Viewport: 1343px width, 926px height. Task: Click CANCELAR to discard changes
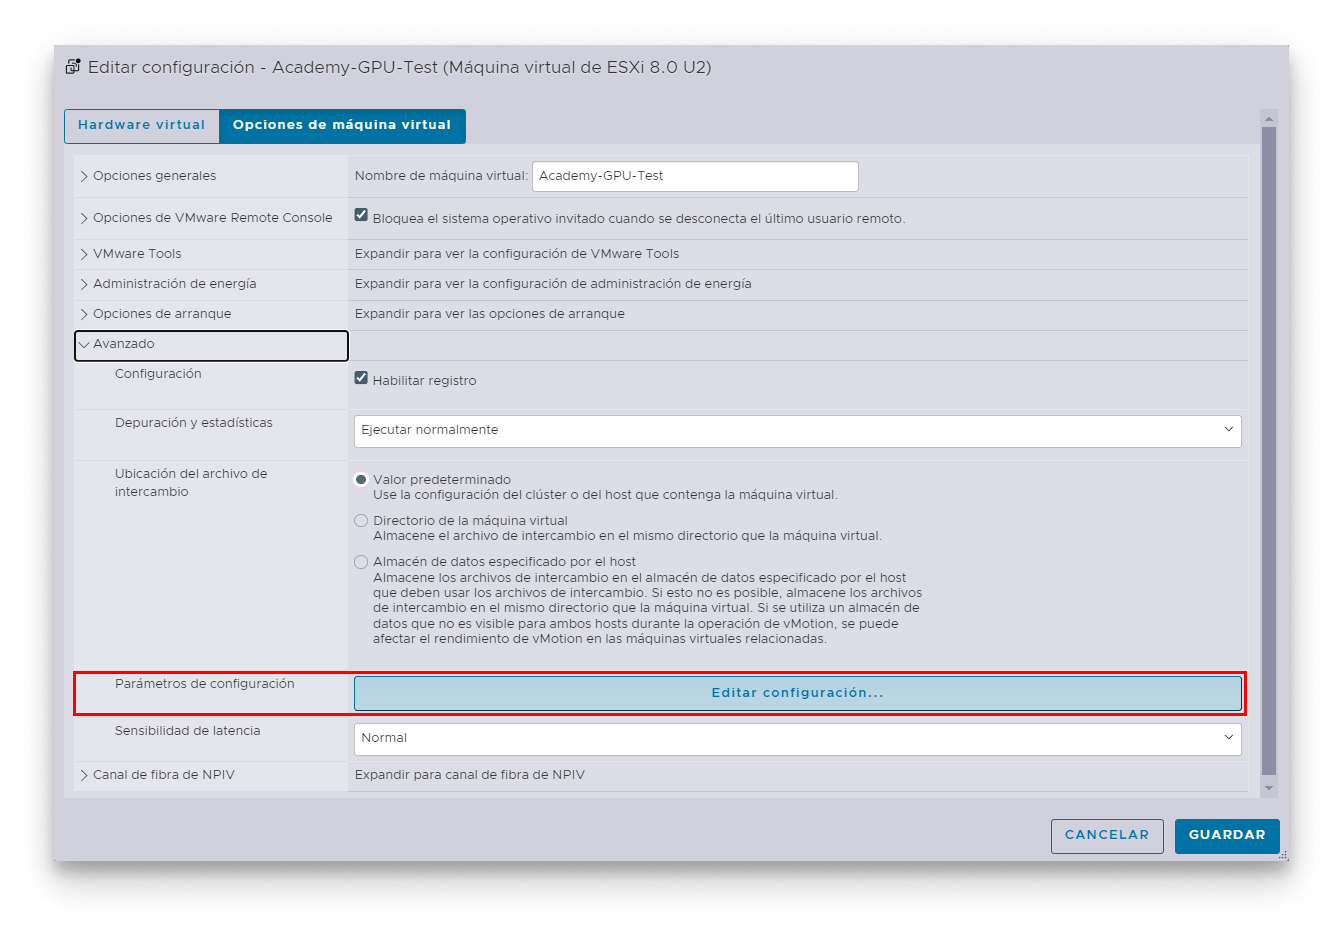tap(1107, 836)
